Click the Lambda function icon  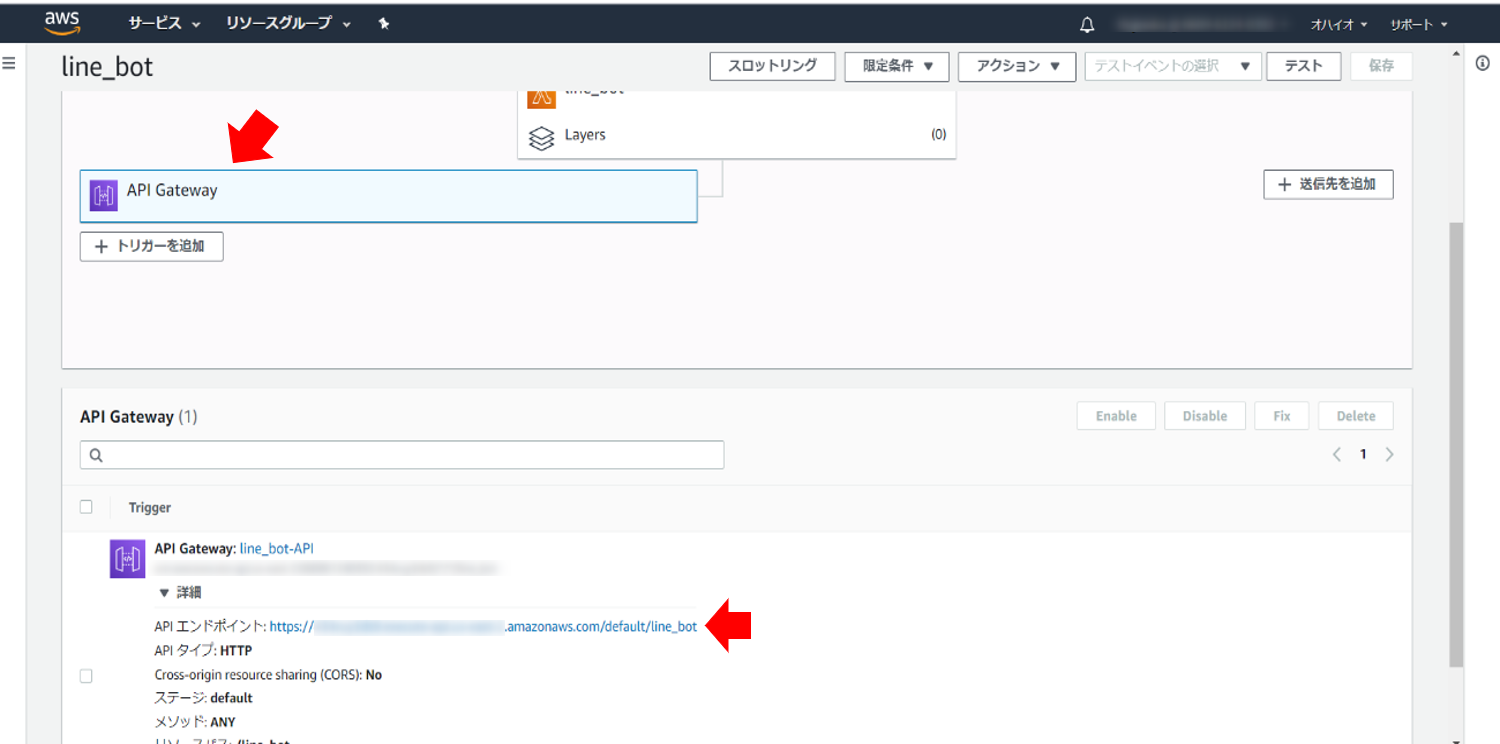click(x=541, y=98)
